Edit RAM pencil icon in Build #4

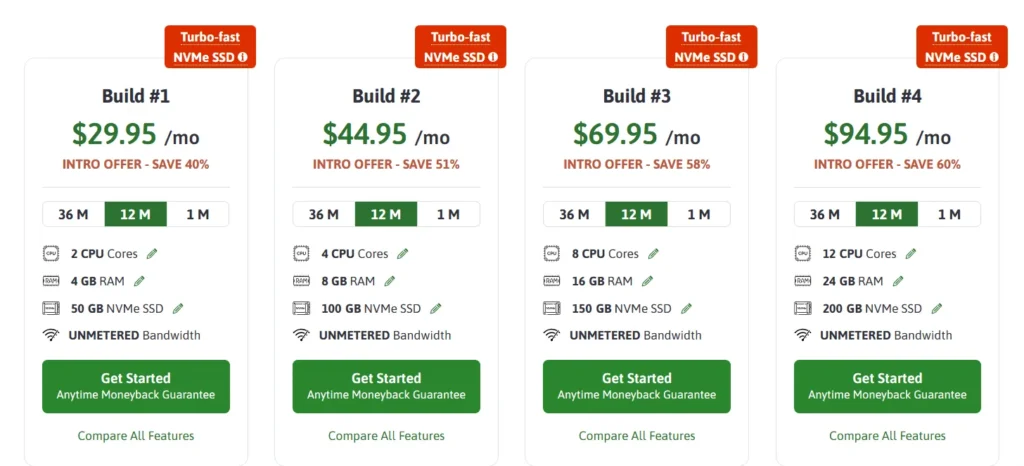point(897,281)
